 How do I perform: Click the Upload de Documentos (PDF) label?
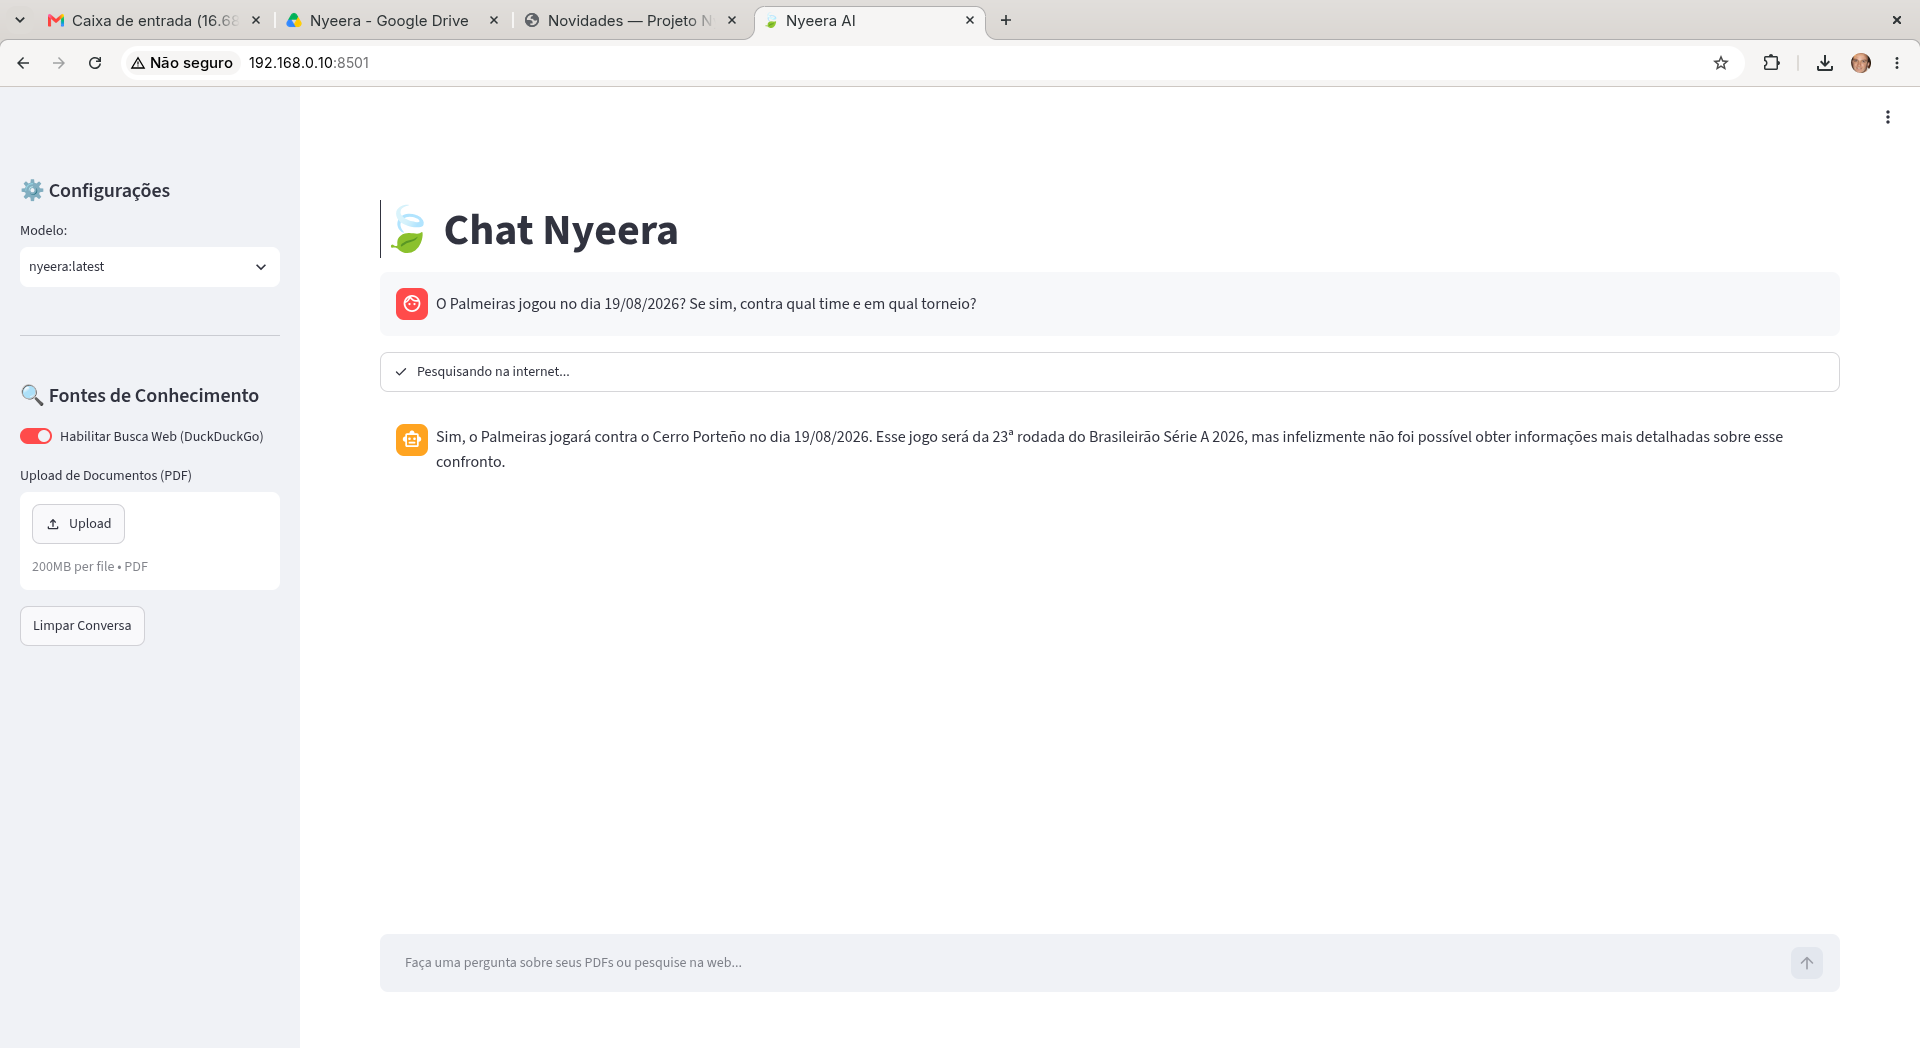pyautogui.click(x=106, y=475)
